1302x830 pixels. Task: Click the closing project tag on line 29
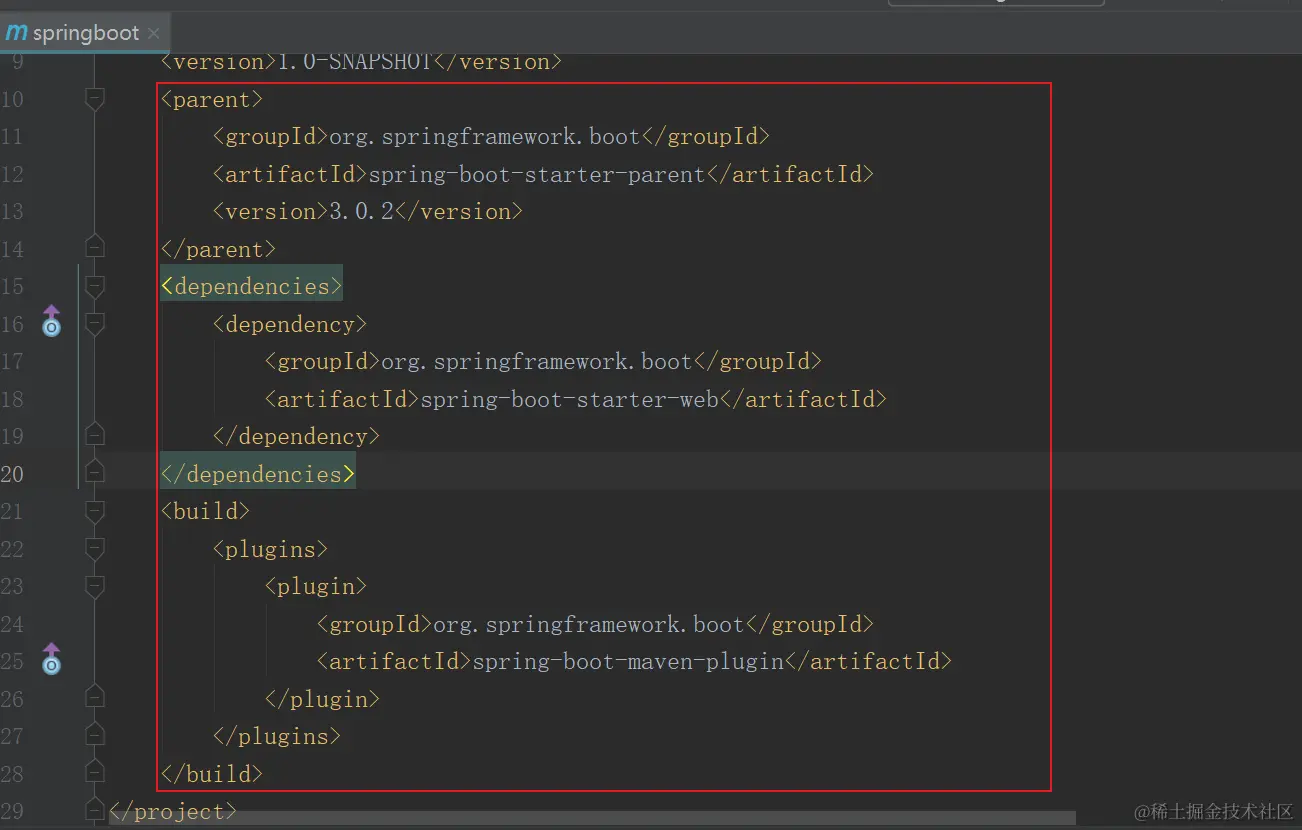[173, 811]
